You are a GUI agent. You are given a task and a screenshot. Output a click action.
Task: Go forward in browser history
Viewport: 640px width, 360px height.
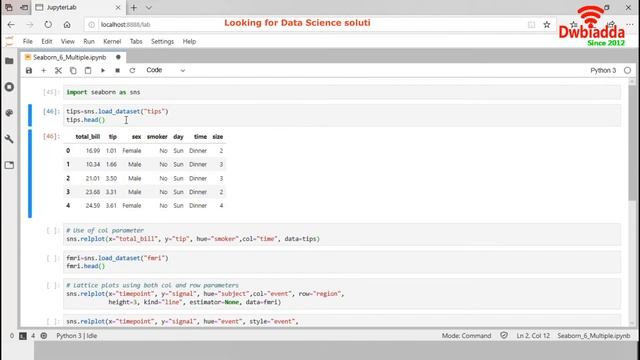[30, 25]
